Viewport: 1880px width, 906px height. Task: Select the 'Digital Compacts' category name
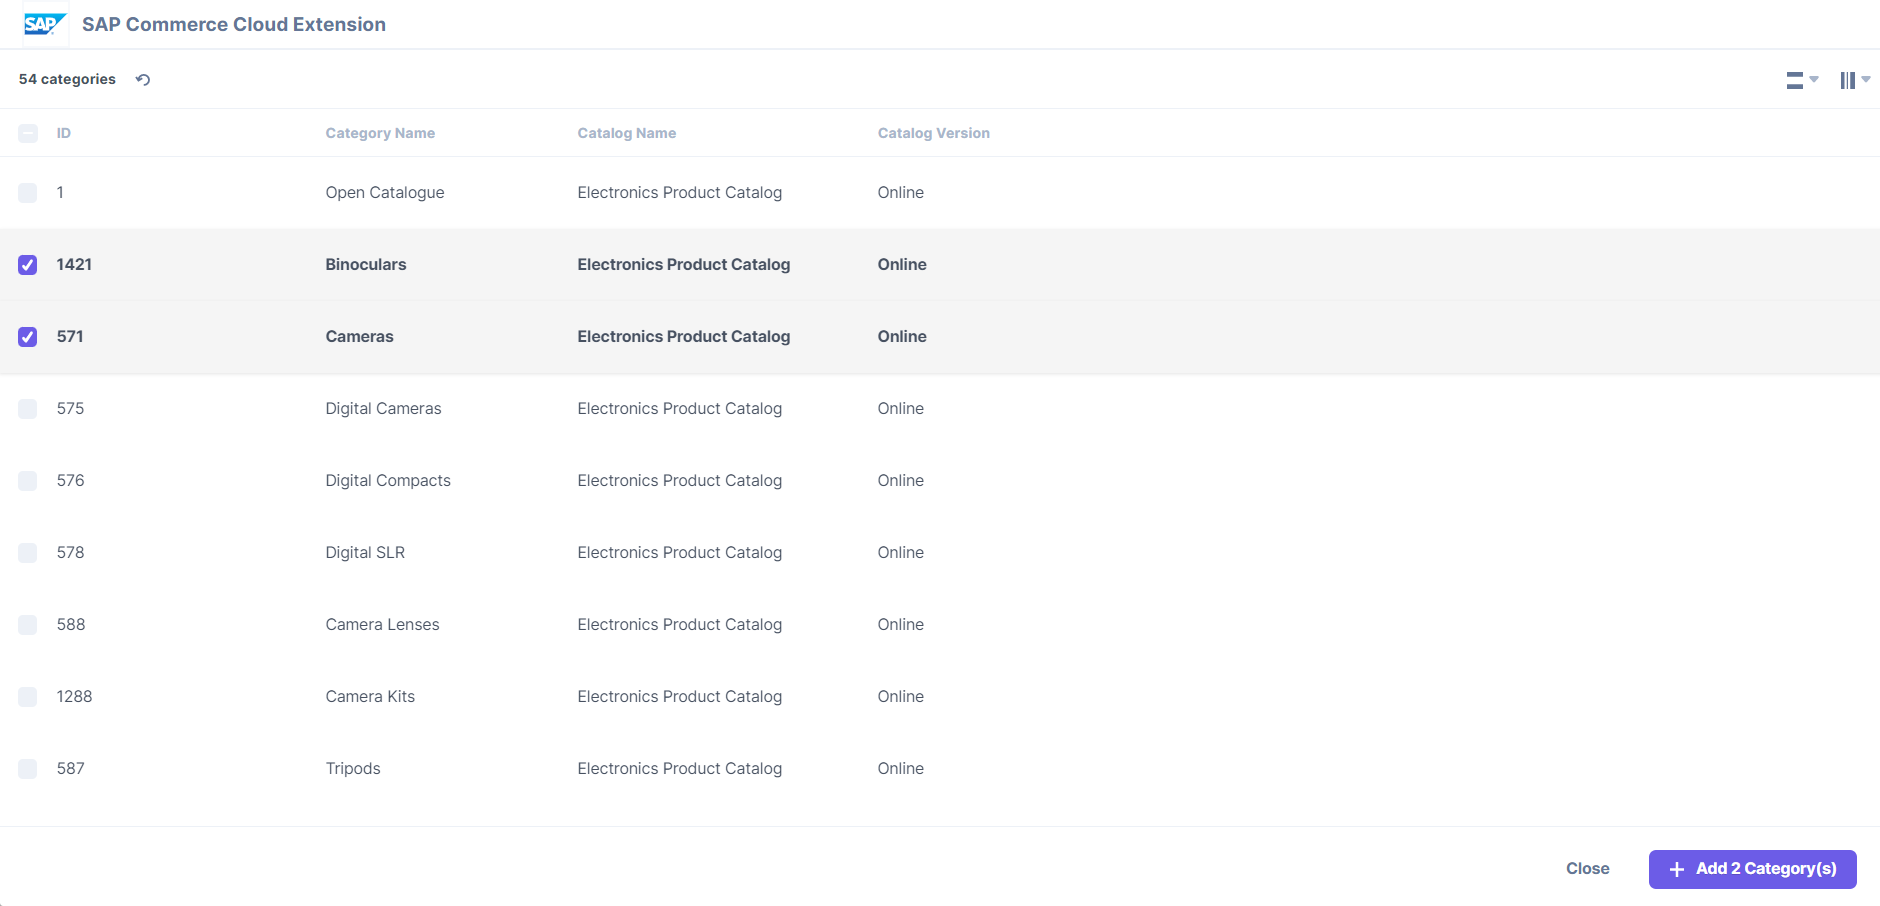388,481
